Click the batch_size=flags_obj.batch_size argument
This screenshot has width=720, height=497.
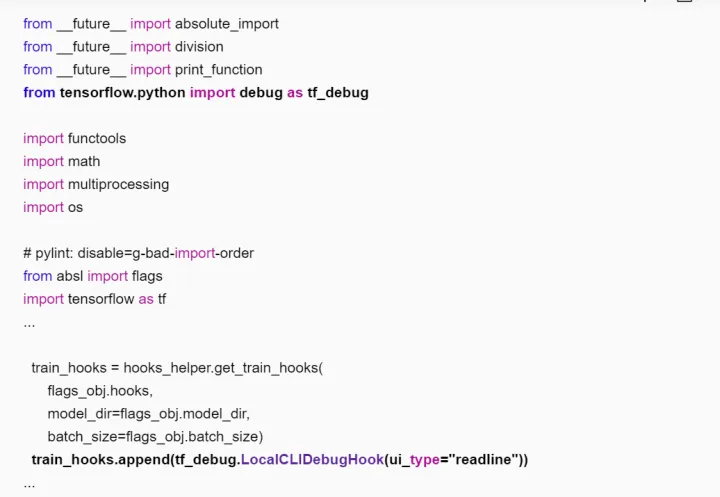point(154,437)
